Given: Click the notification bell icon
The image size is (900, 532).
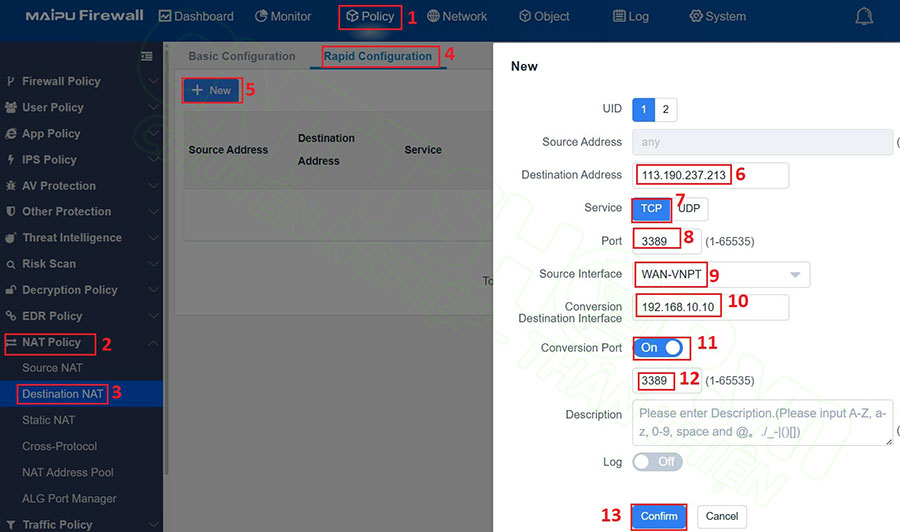Looking at the screenshot, I should [864, 17].
